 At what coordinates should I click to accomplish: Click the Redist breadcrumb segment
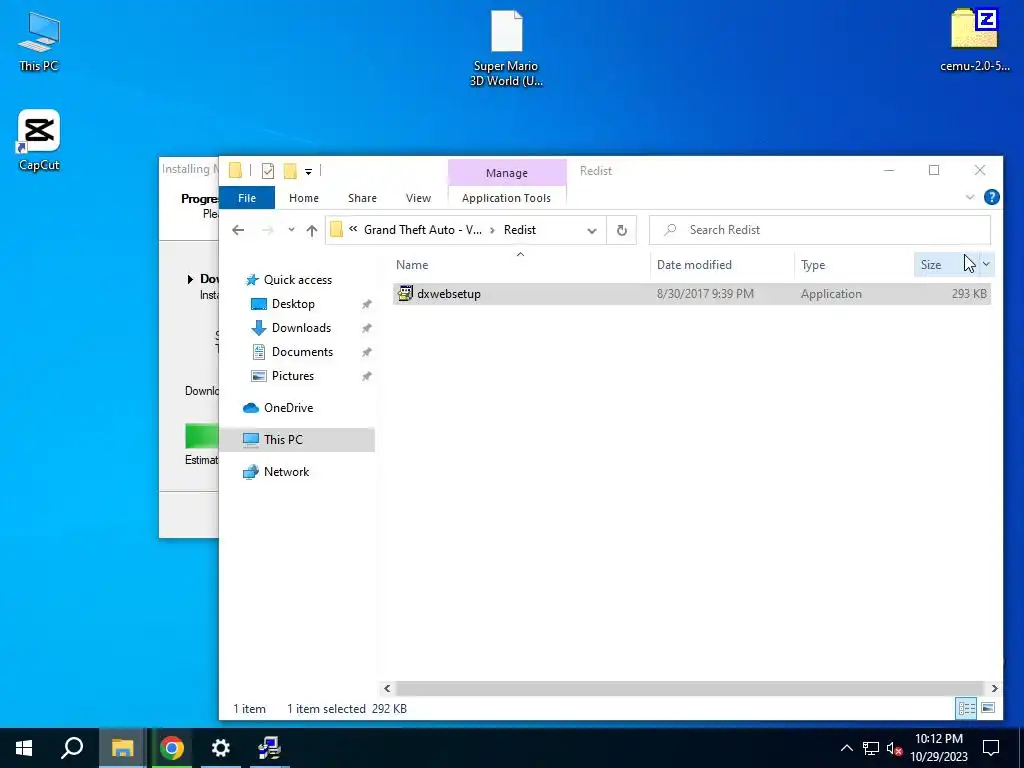(x=520, y=230)
